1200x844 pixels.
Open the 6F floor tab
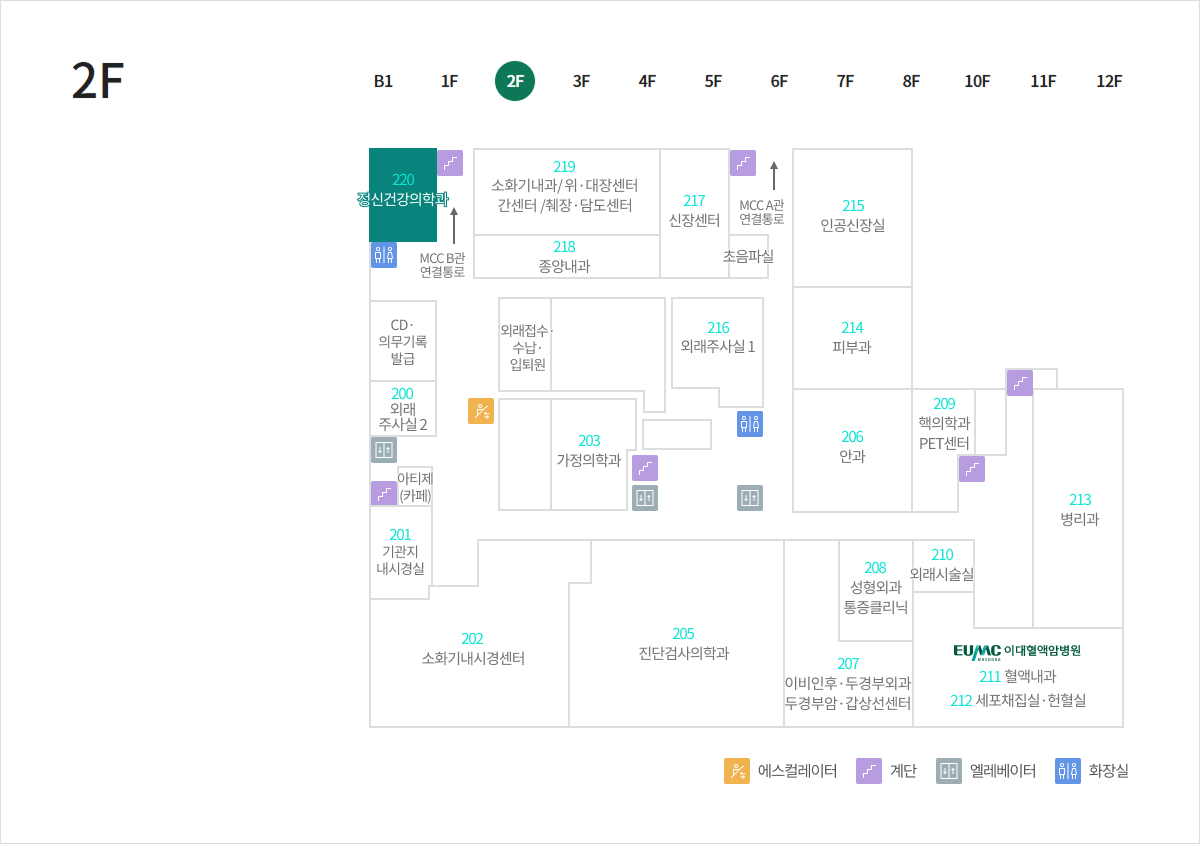click(779, 82)
